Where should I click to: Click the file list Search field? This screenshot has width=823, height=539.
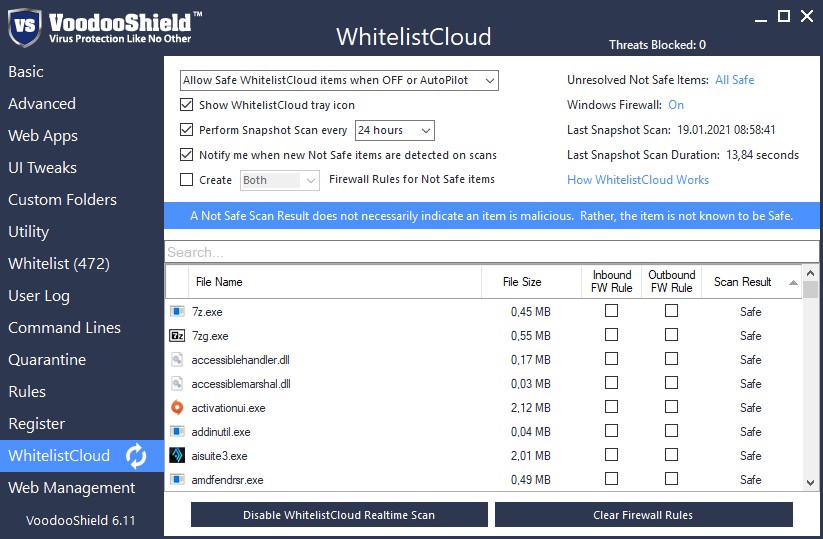[491, 252]
